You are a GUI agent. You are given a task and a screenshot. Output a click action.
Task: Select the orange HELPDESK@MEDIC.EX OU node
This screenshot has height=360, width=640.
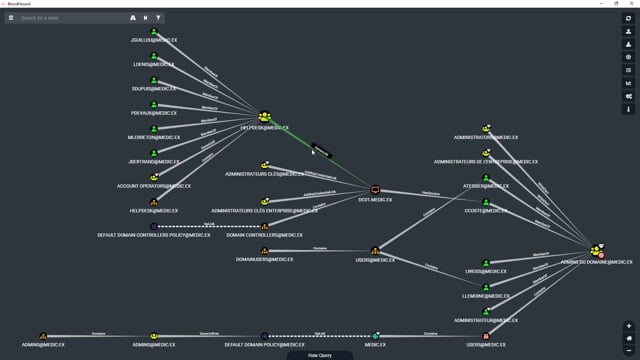pos(154,202)
